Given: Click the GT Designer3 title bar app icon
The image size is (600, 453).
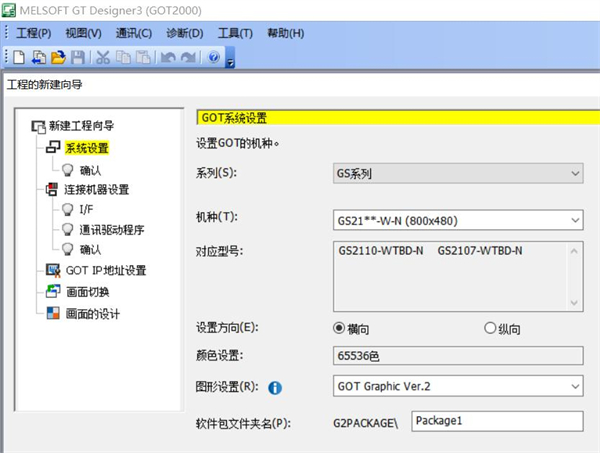Looking at the screenshot, I should 9,10.
